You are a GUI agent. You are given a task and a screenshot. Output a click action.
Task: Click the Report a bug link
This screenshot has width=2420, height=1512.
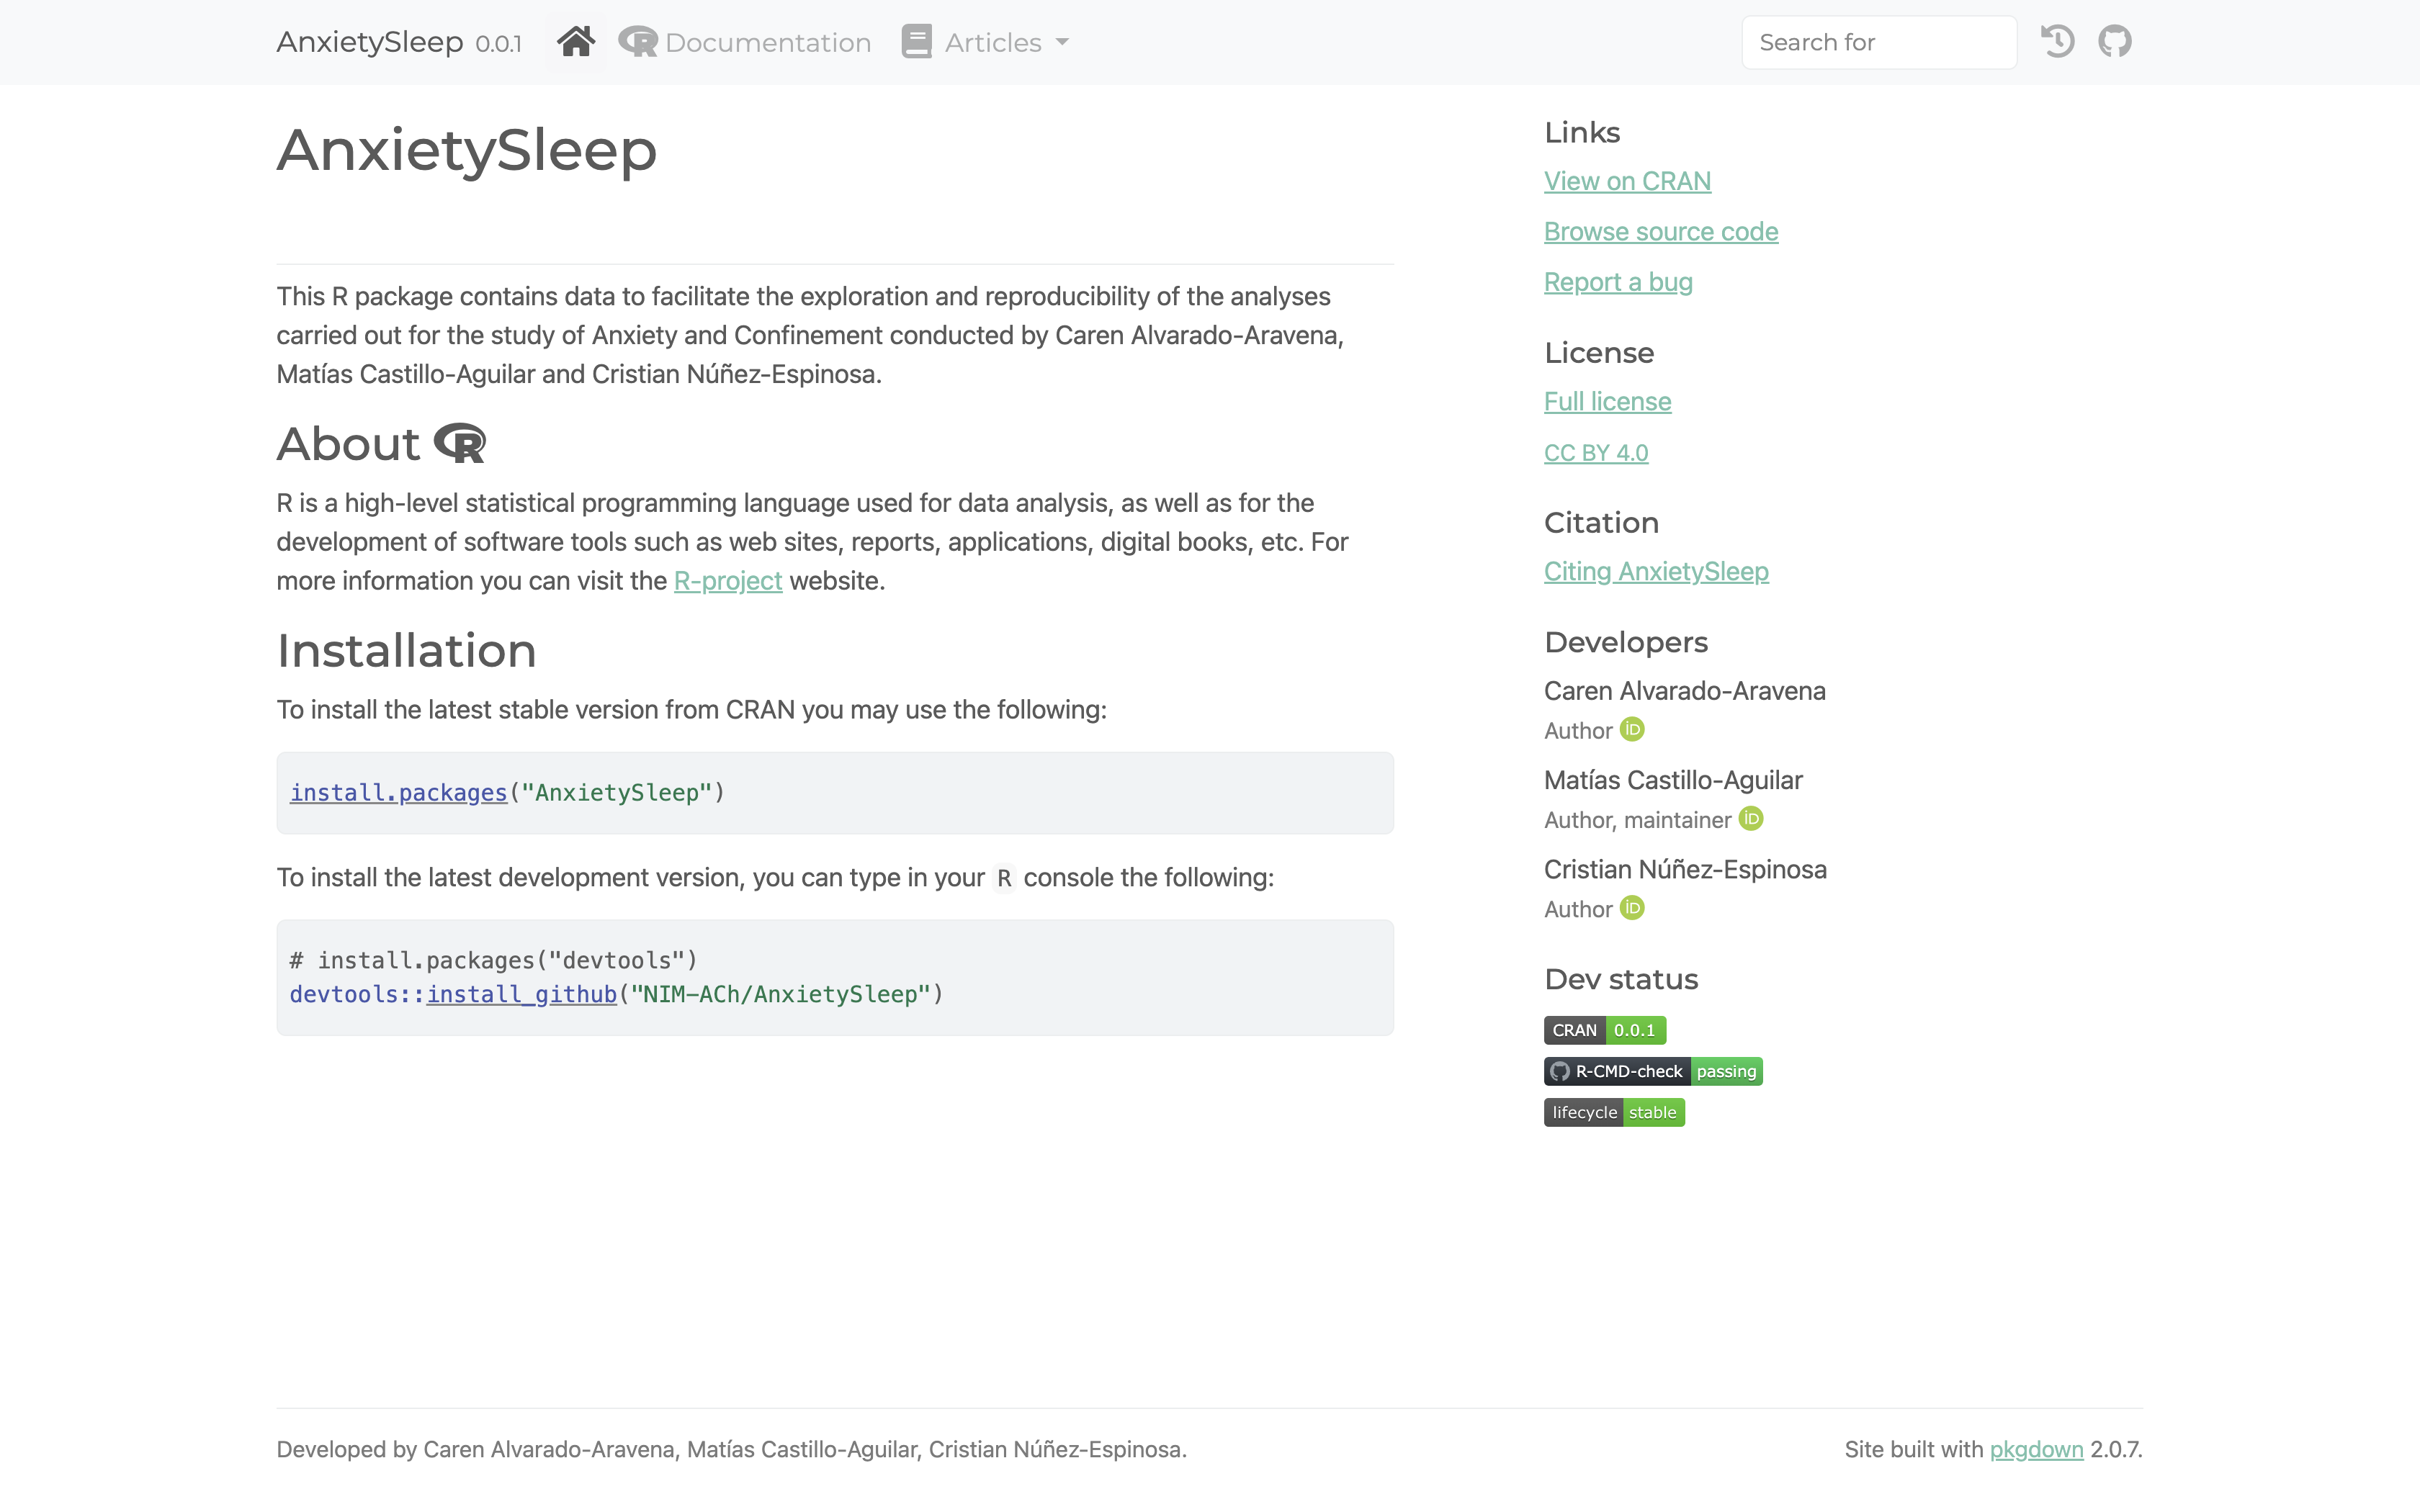click(1617, 282)
